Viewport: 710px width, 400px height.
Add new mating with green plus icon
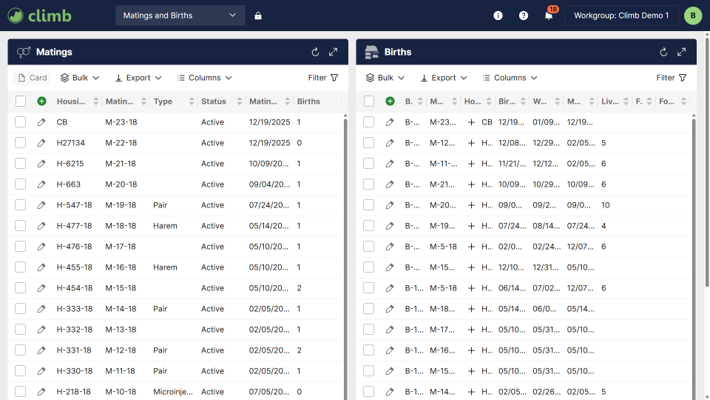tap(41, 101)
